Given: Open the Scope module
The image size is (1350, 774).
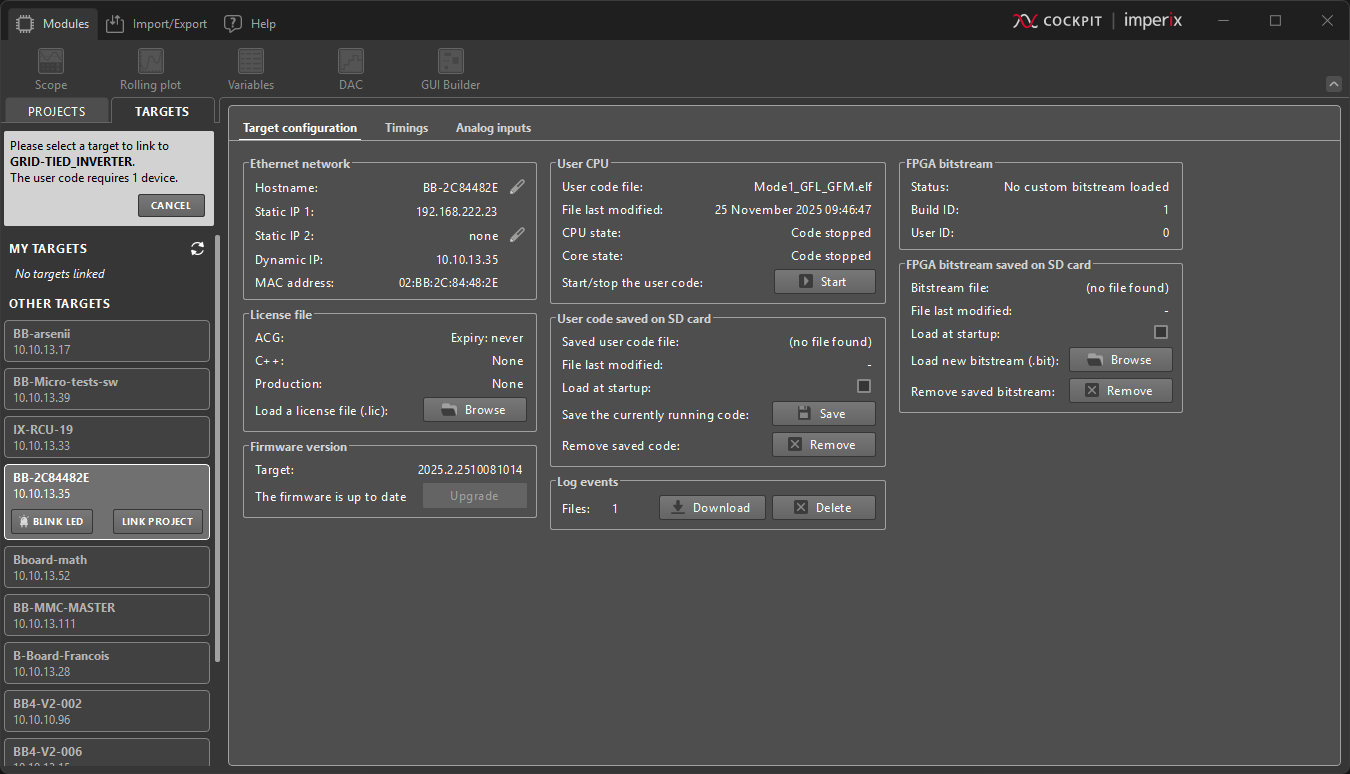Looking at the screenshot, I should [x=51, y=69].
